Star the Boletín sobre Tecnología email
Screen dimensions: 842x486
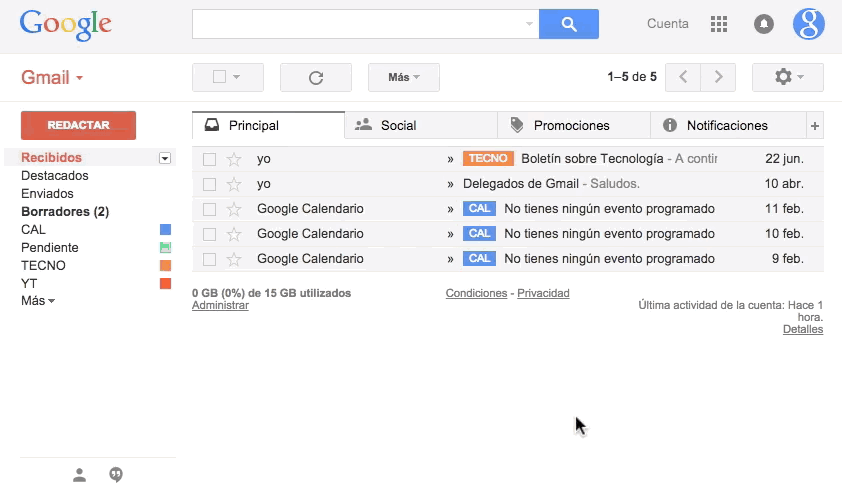point(234,159)
